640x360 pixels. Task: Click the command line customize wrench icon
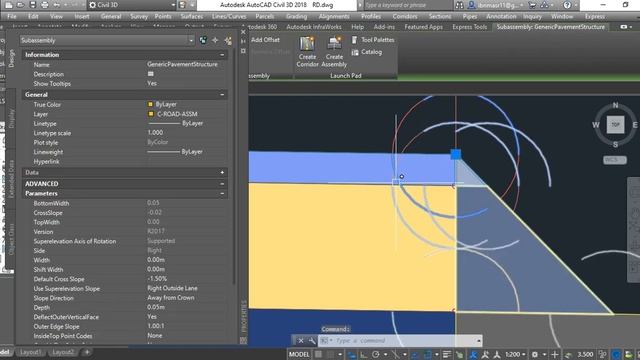(312, 340)
